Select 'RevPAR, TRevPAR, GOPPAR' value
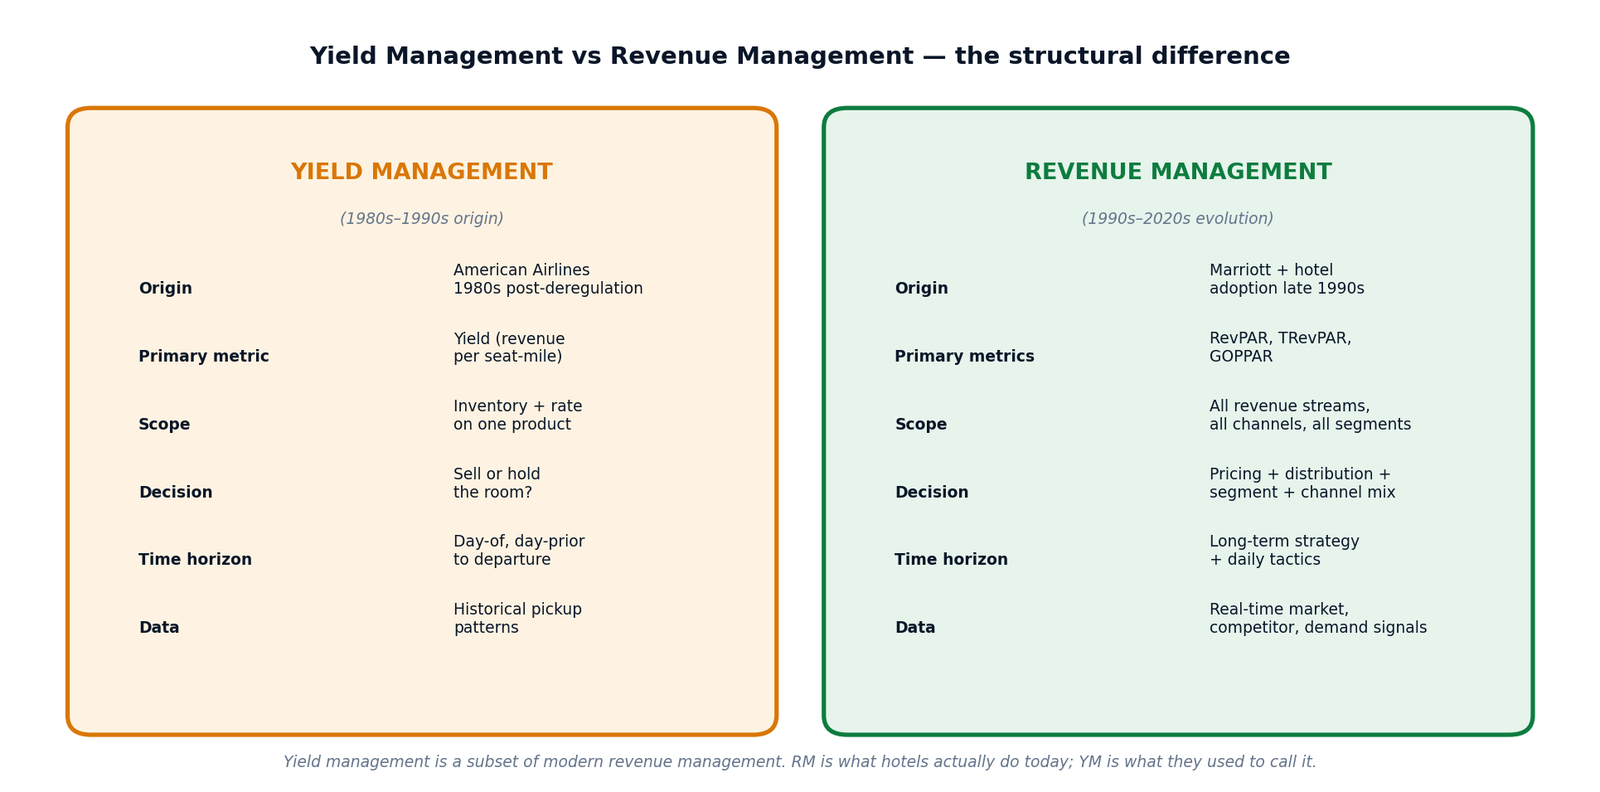The image size is (1600, 792). (x=1280, y=348)
